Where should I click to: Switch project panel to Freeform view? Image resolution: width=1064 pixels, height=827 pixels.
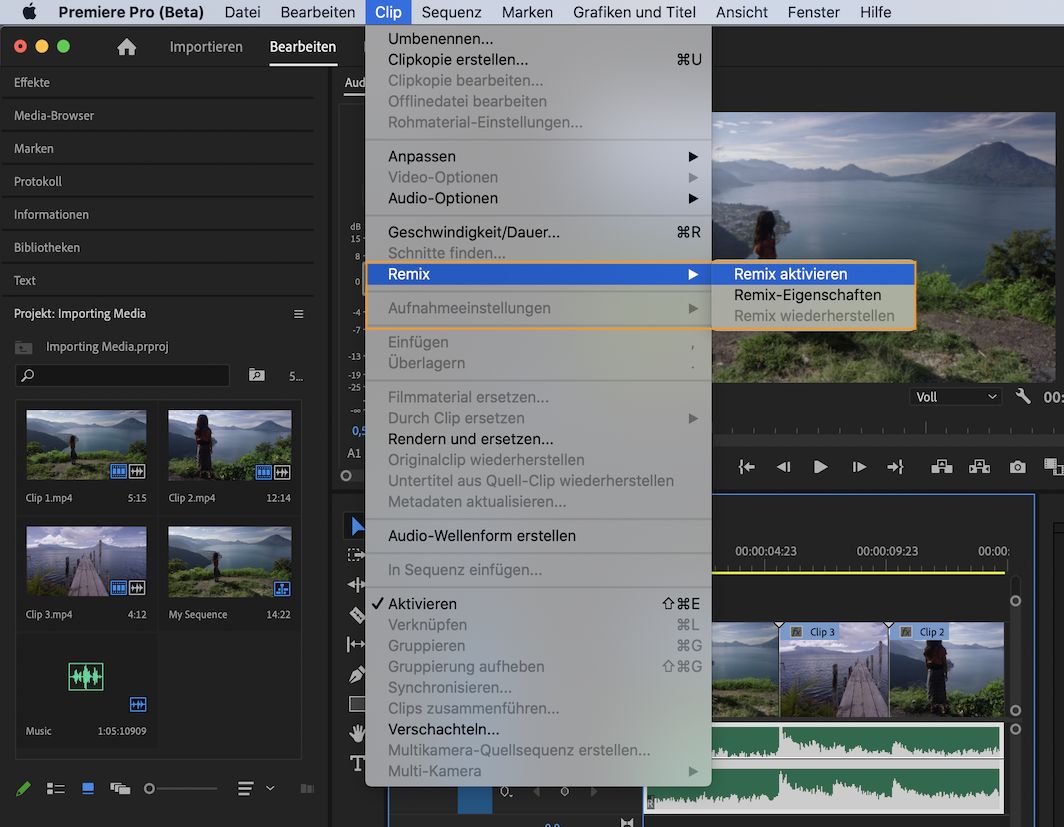click(x=120, y=788)
